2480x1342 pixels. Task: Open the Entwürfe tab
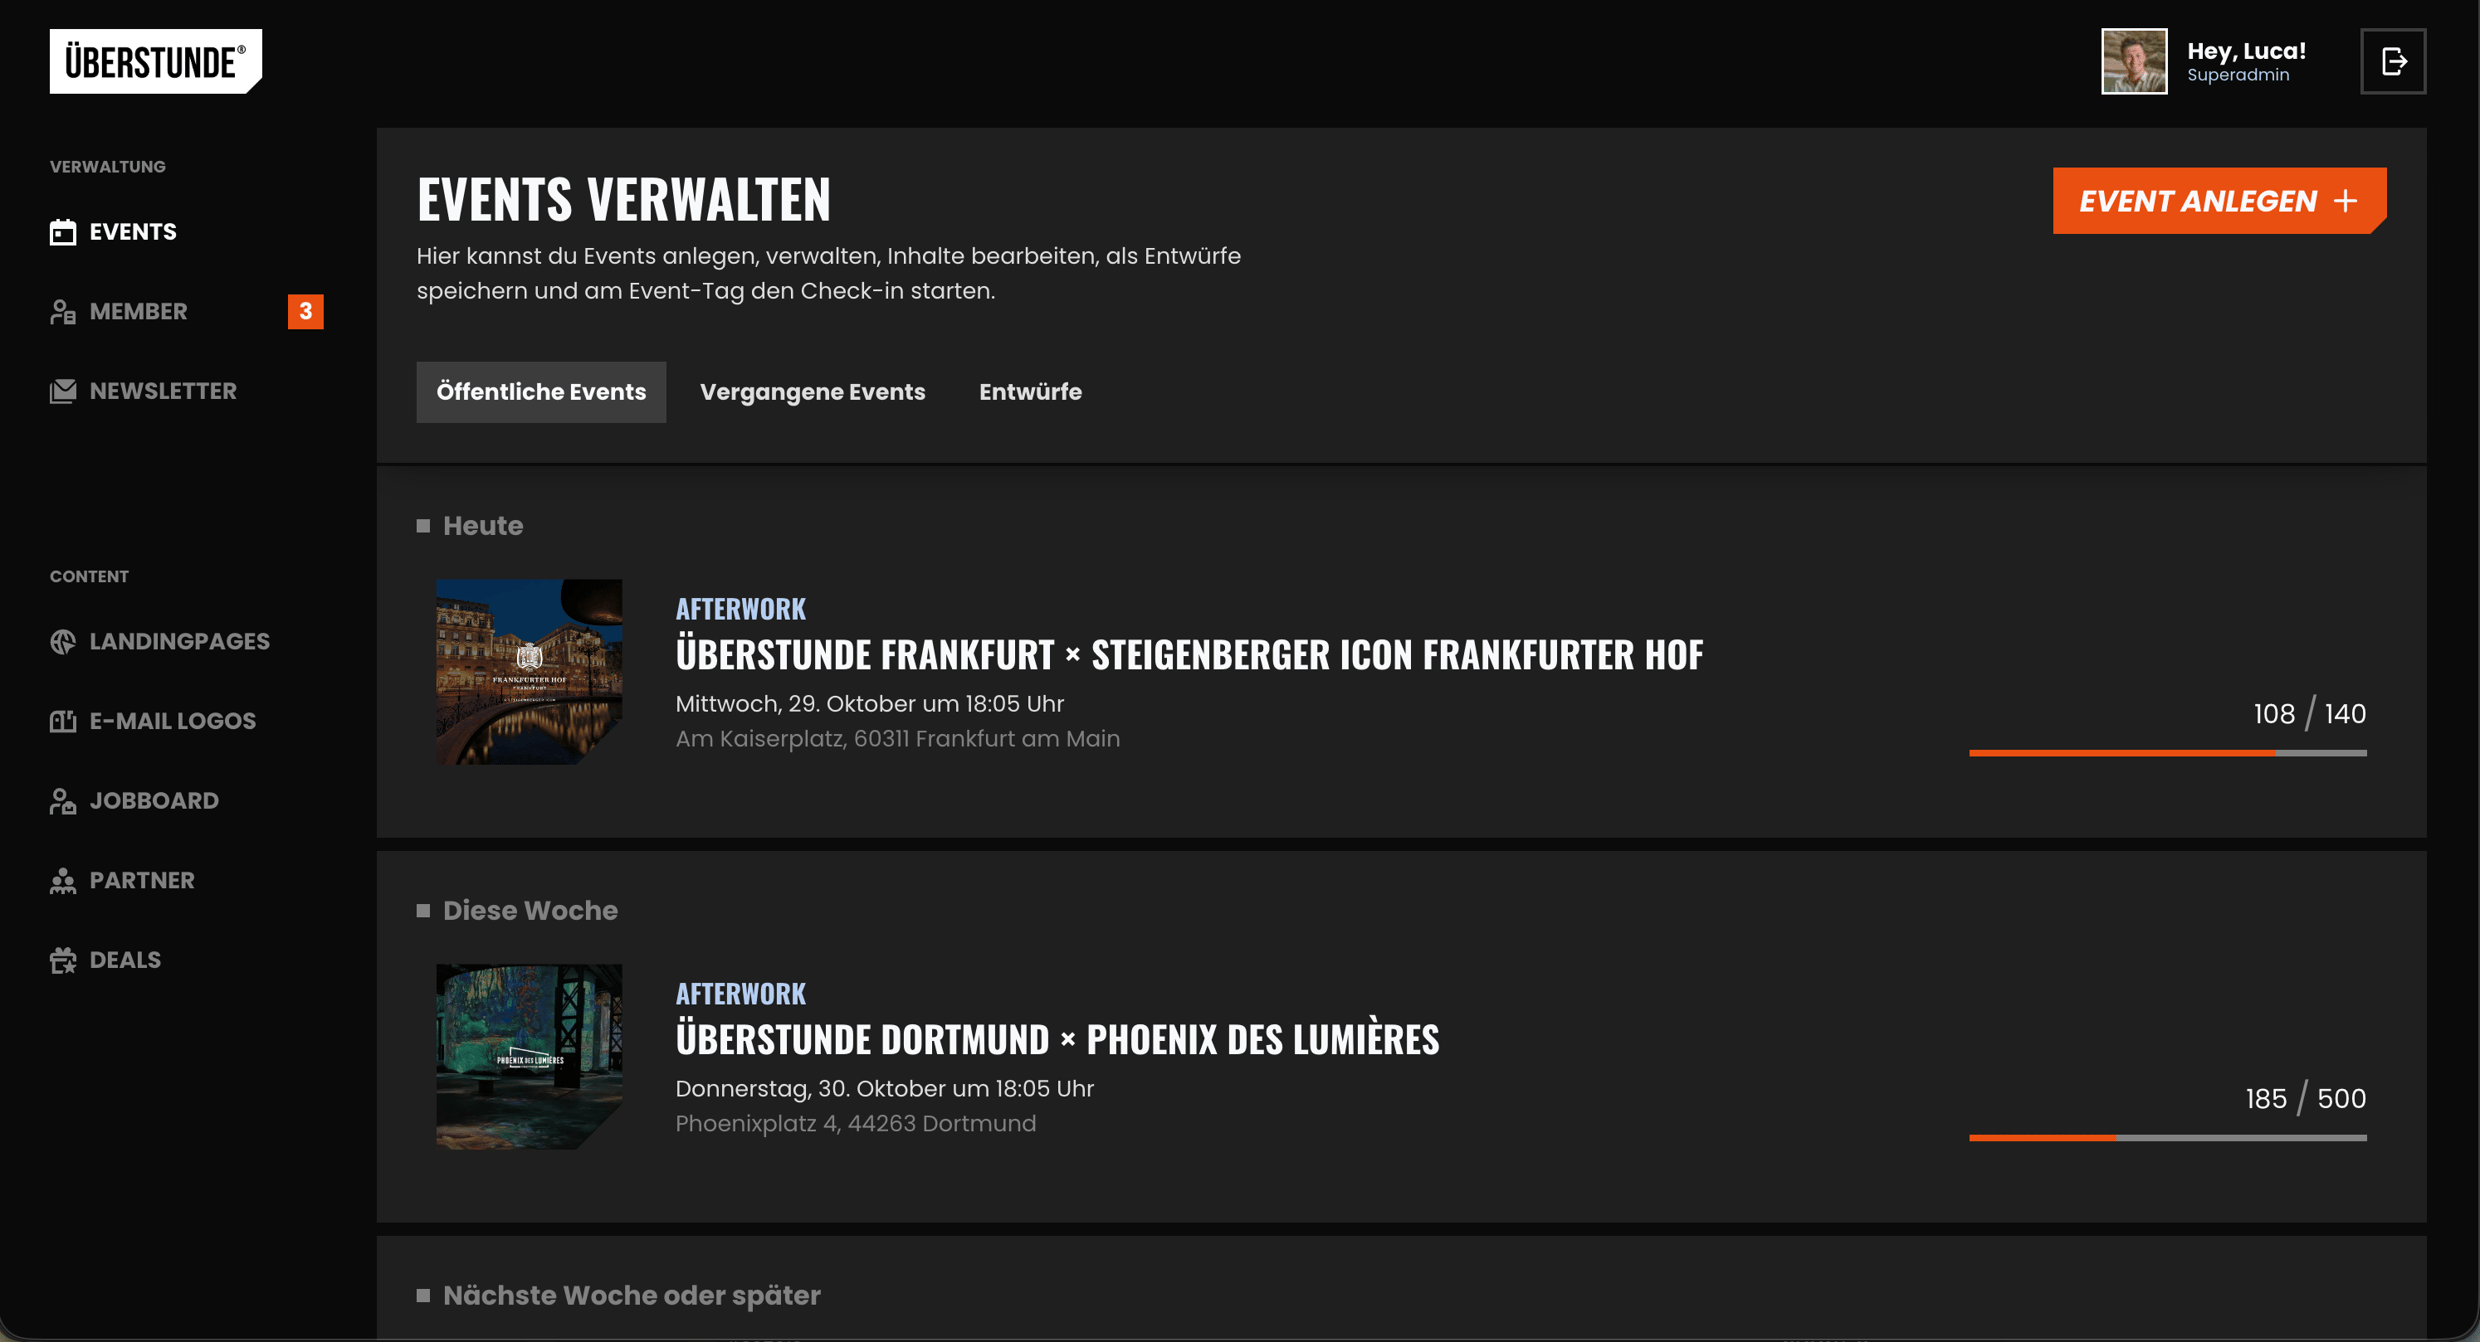(x=1030, y=392)
